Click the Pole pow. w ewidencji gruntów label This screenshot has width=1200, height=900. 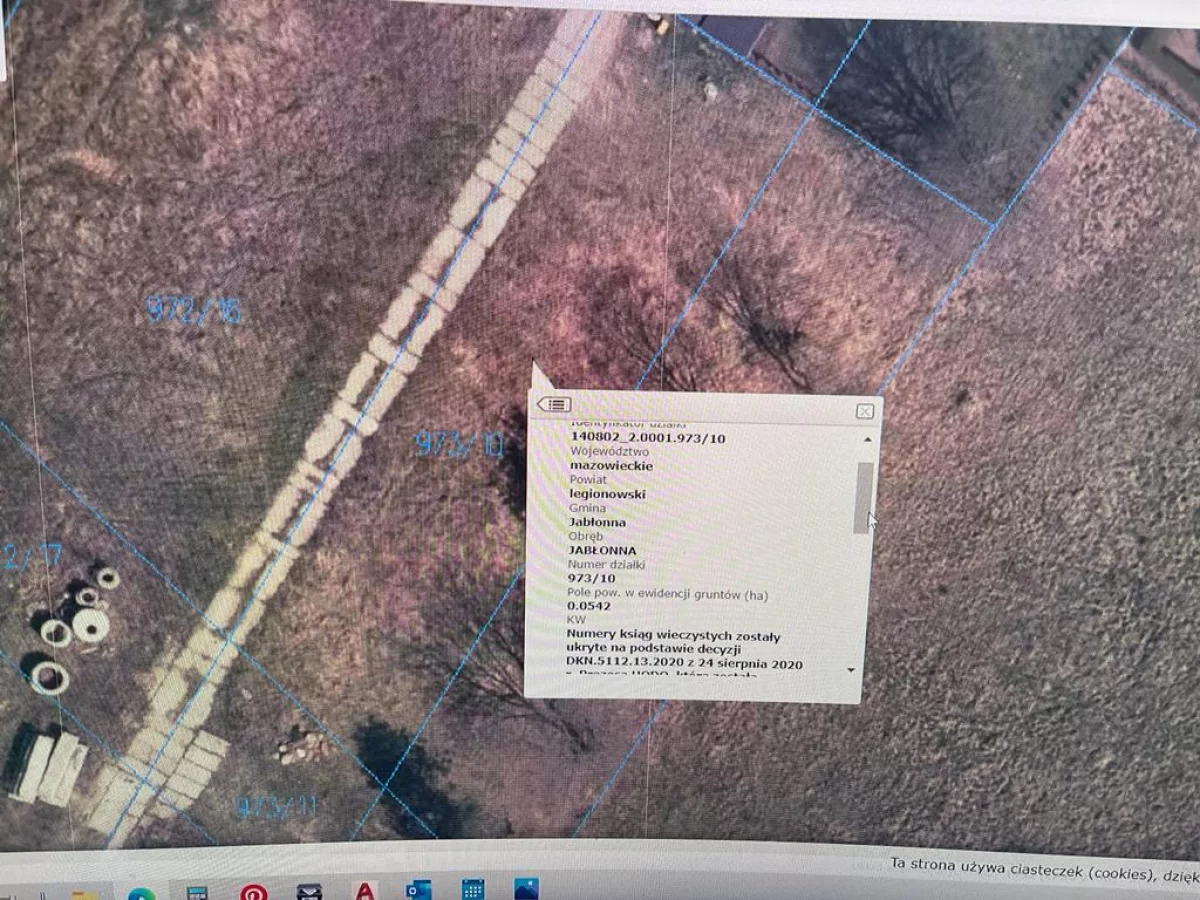(x=668, y=593)
